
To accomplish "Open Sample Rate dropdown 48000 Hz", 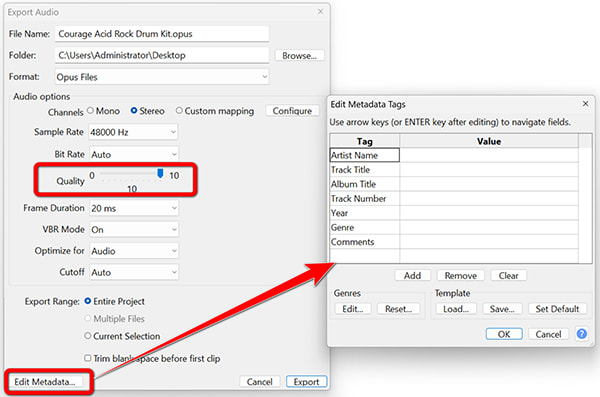I will [133, 132].
